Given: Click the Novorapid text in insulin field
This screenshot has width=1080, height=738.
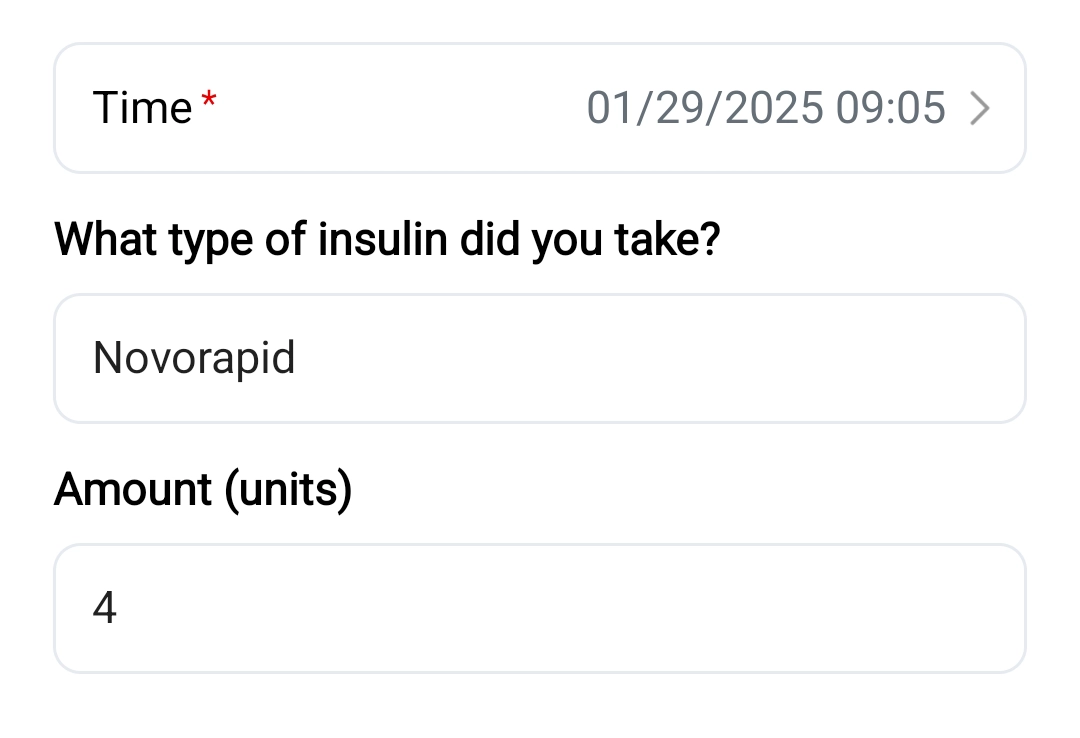Looking at the screenshot, I should click(194, 358).
